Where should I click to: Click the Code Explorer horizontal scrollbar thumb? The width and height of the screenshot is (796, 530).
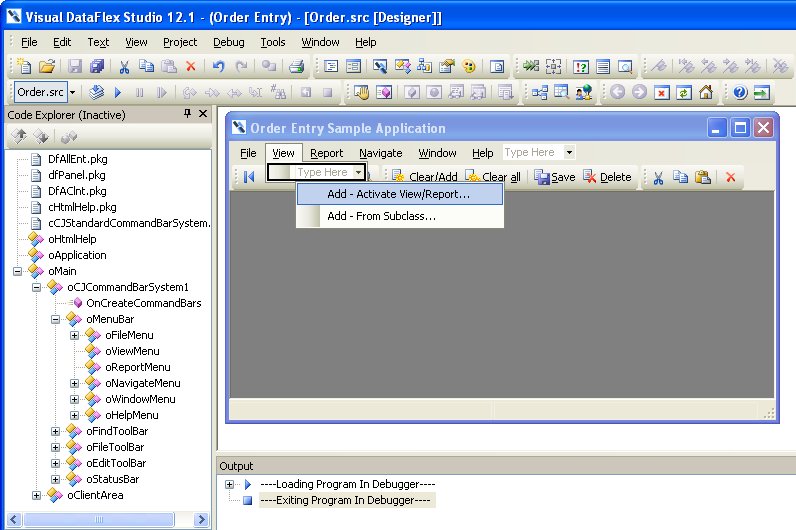99,519
